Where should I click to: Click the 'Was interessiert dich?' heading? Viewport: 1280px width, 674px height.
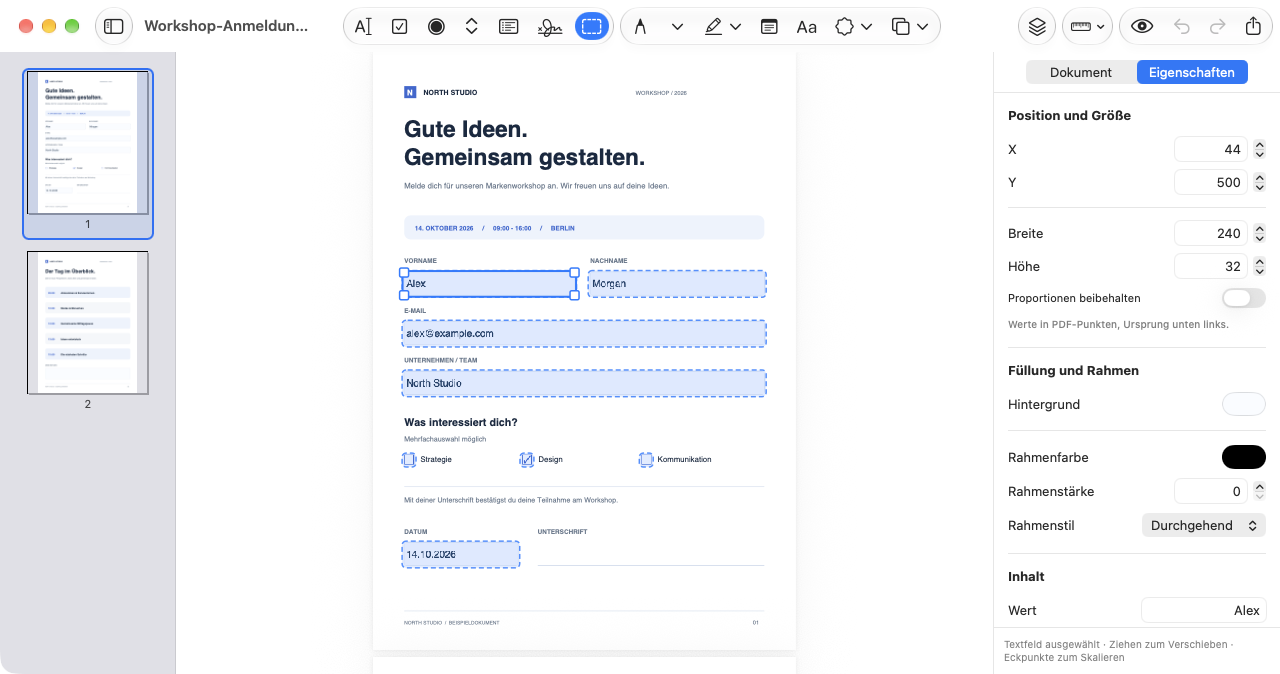[461, 423]
